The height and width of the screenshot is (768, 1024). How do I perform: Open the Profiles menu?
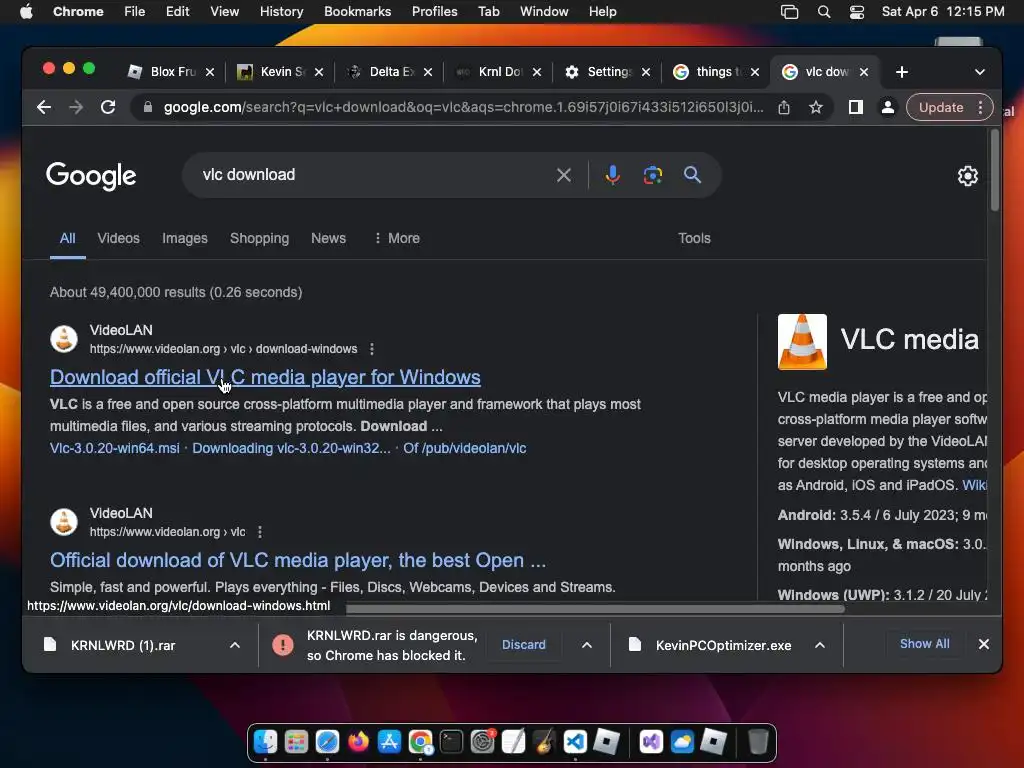[434, 12]
